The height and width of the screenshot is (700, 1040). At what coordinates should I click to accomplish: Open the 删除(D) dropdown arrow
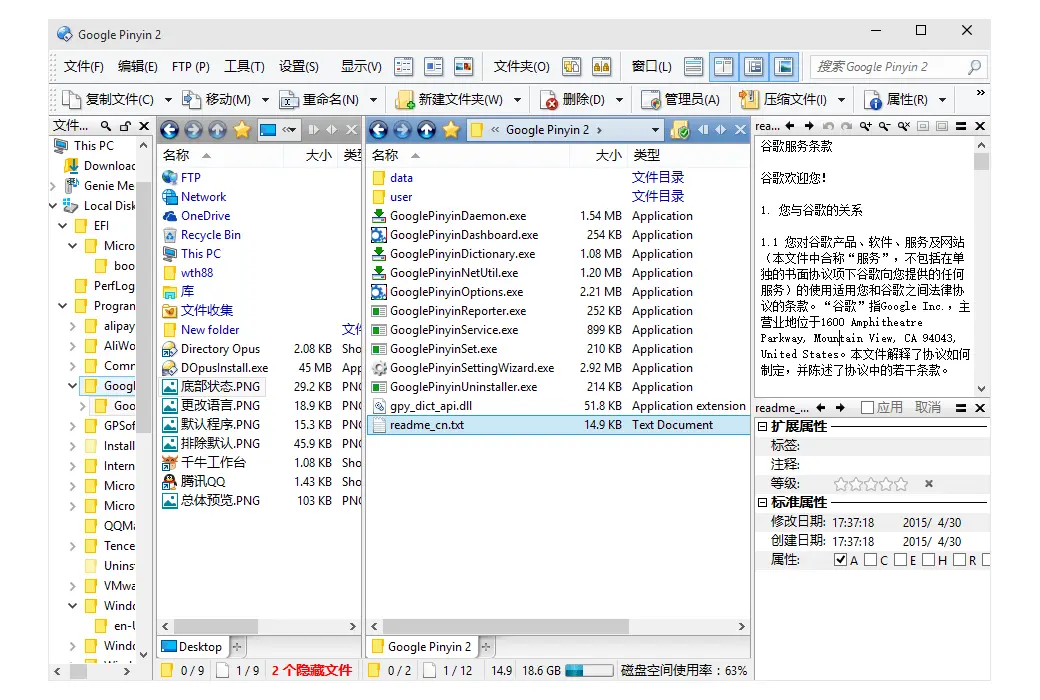pos(619,100)
